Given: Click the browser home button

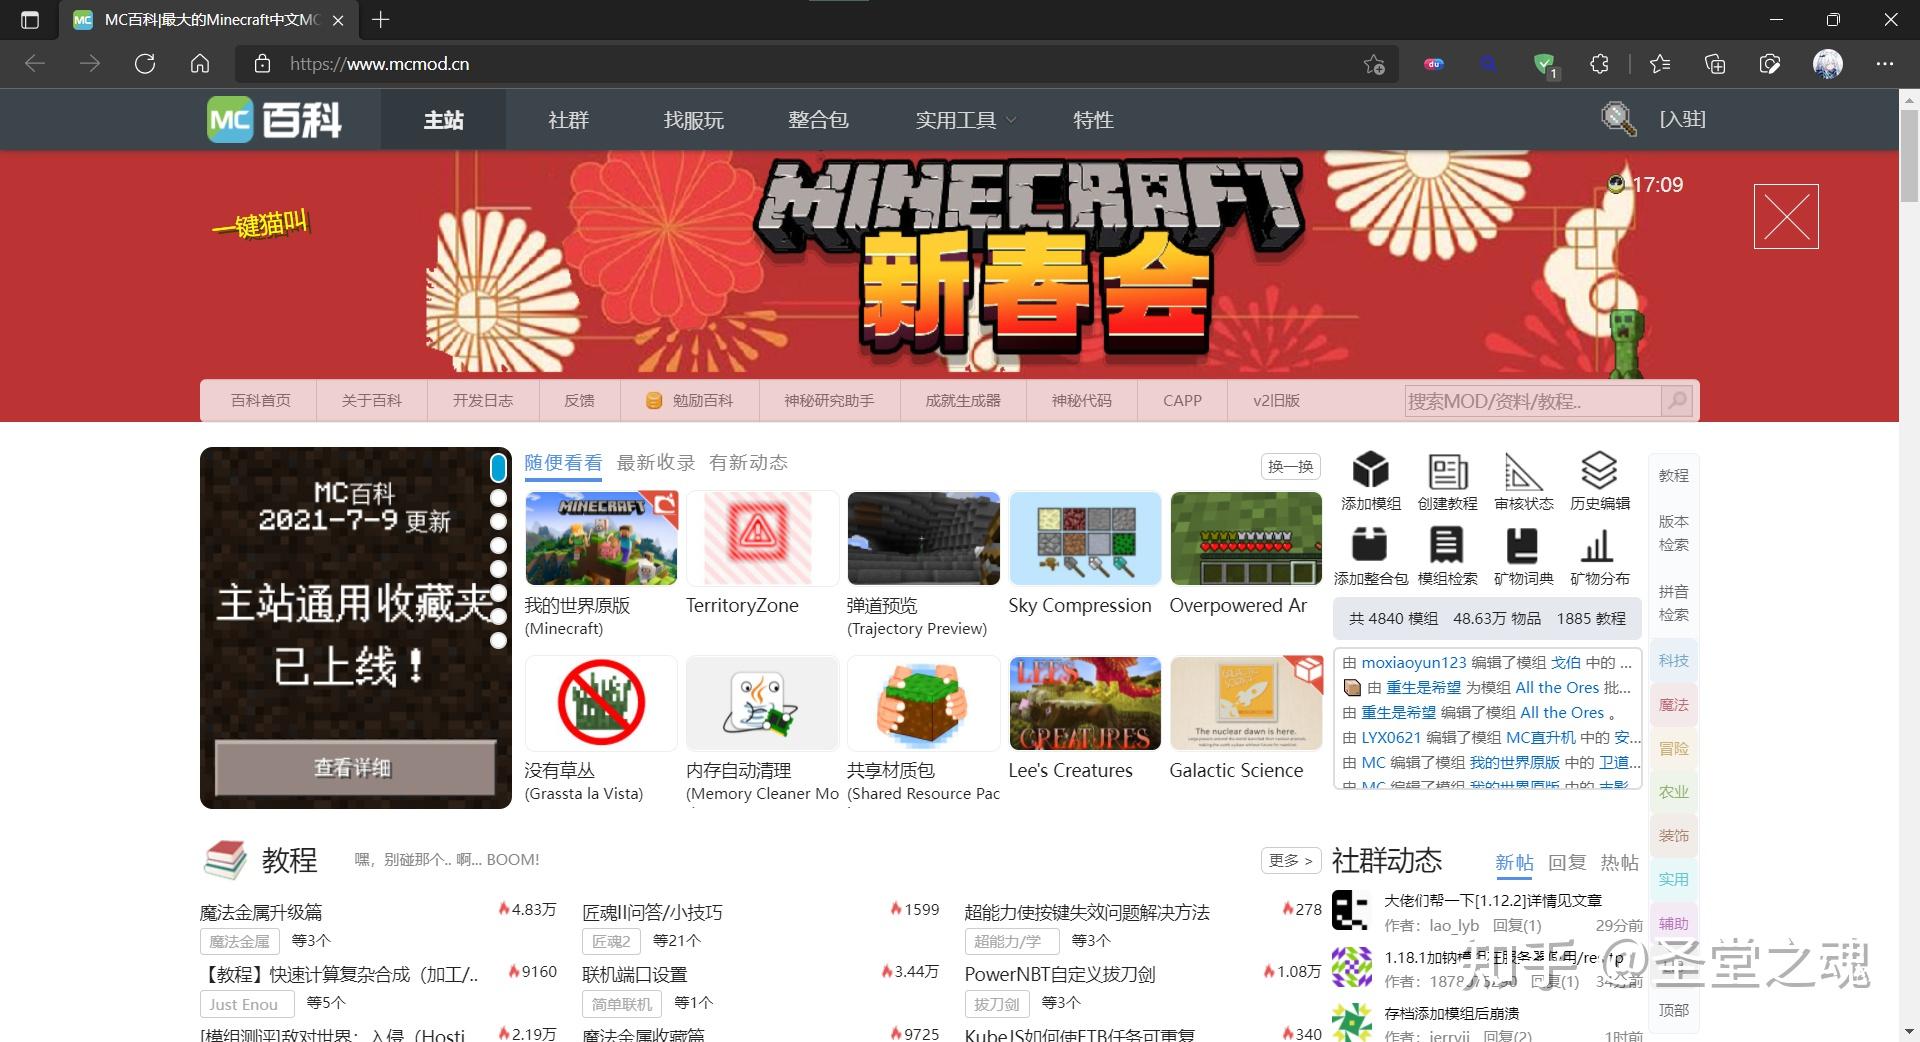Looking at the screenshot, I should (x=200, y=64).
